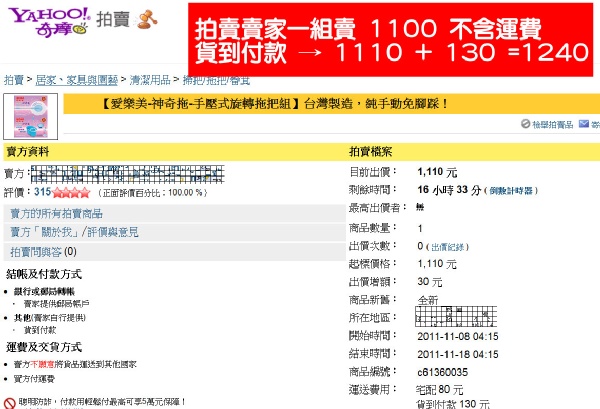600x409 pixels.
Task: Open 拍賣問與答 section
Action: 36,251
